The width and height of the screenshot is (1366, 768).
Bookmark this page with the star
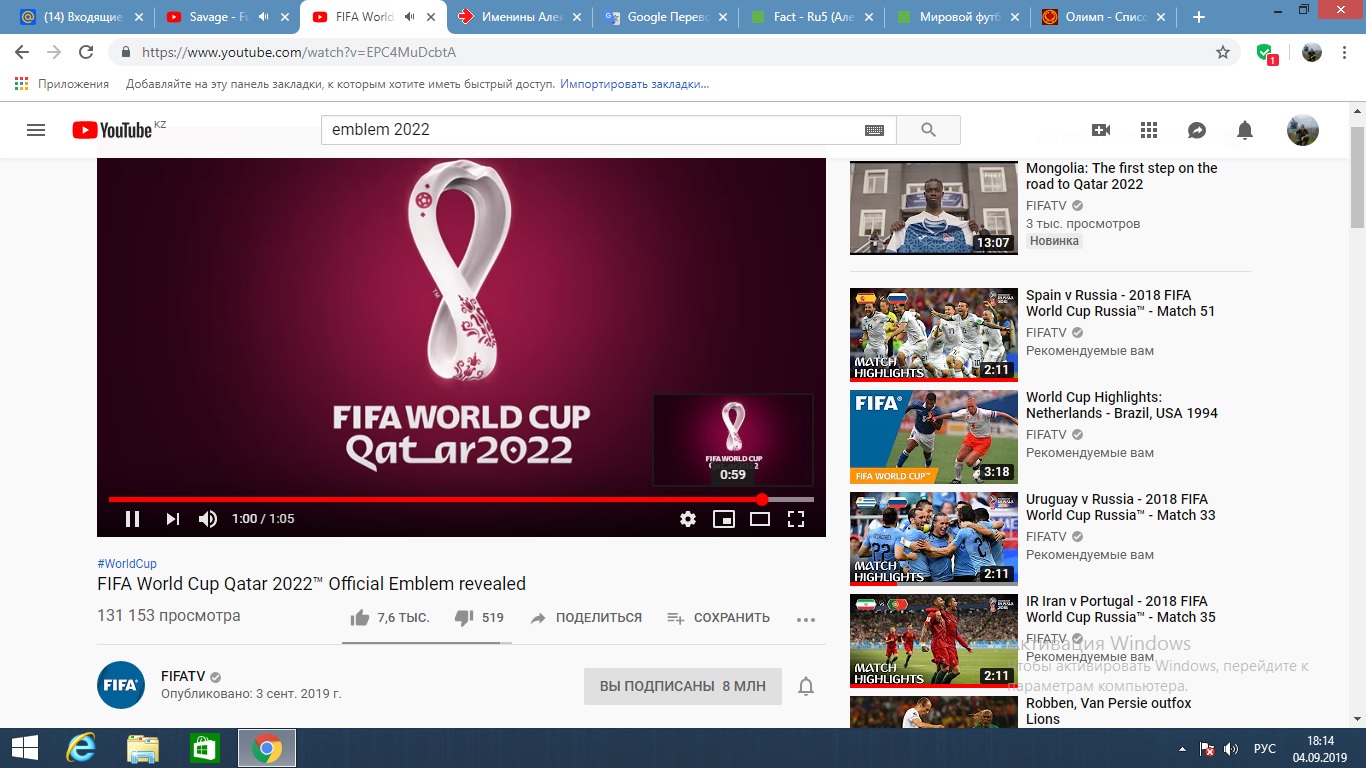point(1223,52)
